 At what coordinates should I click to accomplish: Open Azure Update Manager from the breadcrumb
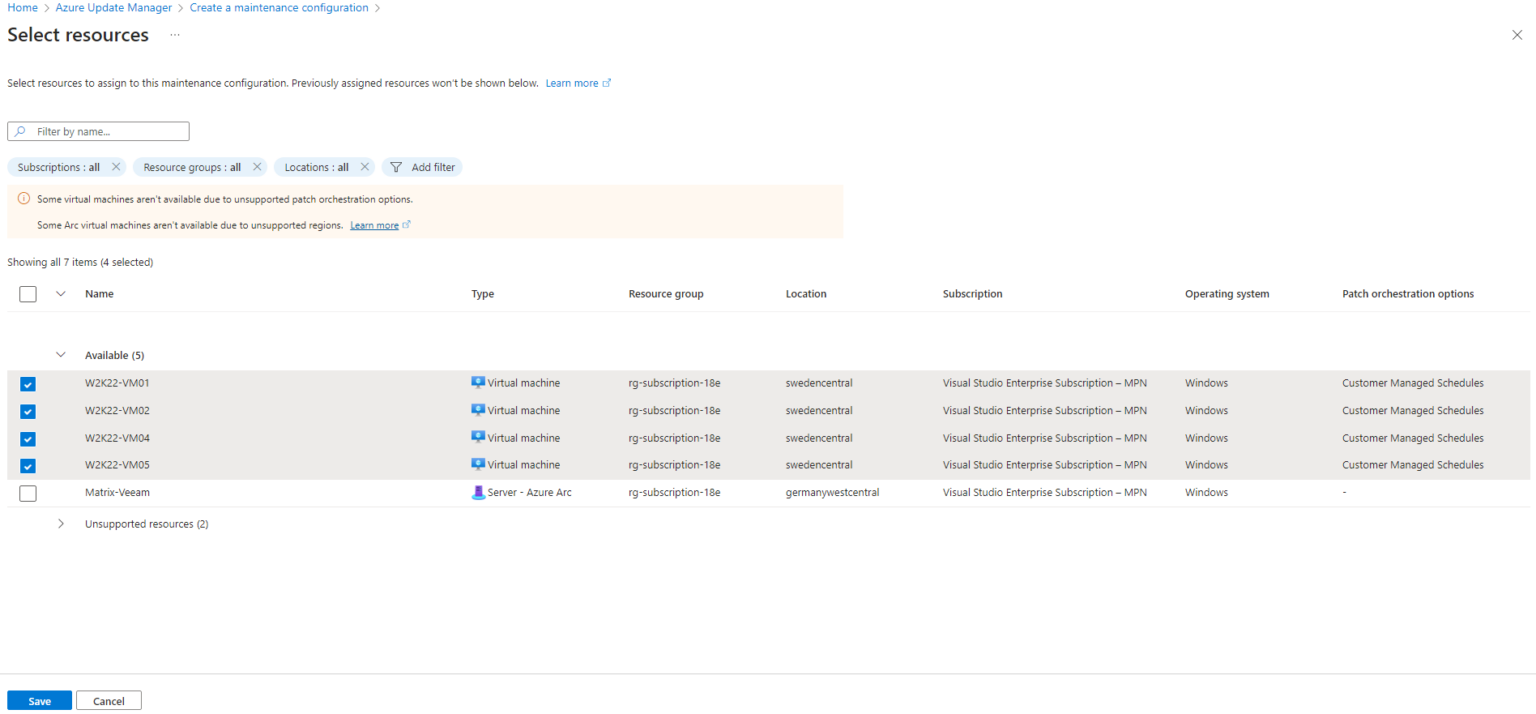113,7
